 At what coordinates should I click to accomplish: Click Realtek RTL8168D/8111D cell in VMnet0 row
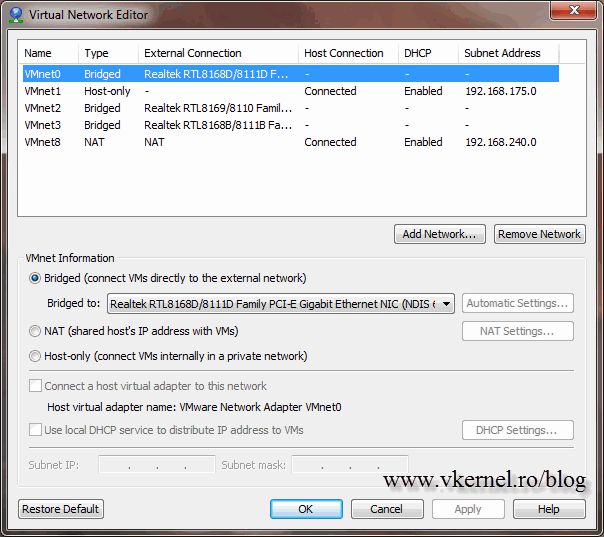click(x=216, y=74)
